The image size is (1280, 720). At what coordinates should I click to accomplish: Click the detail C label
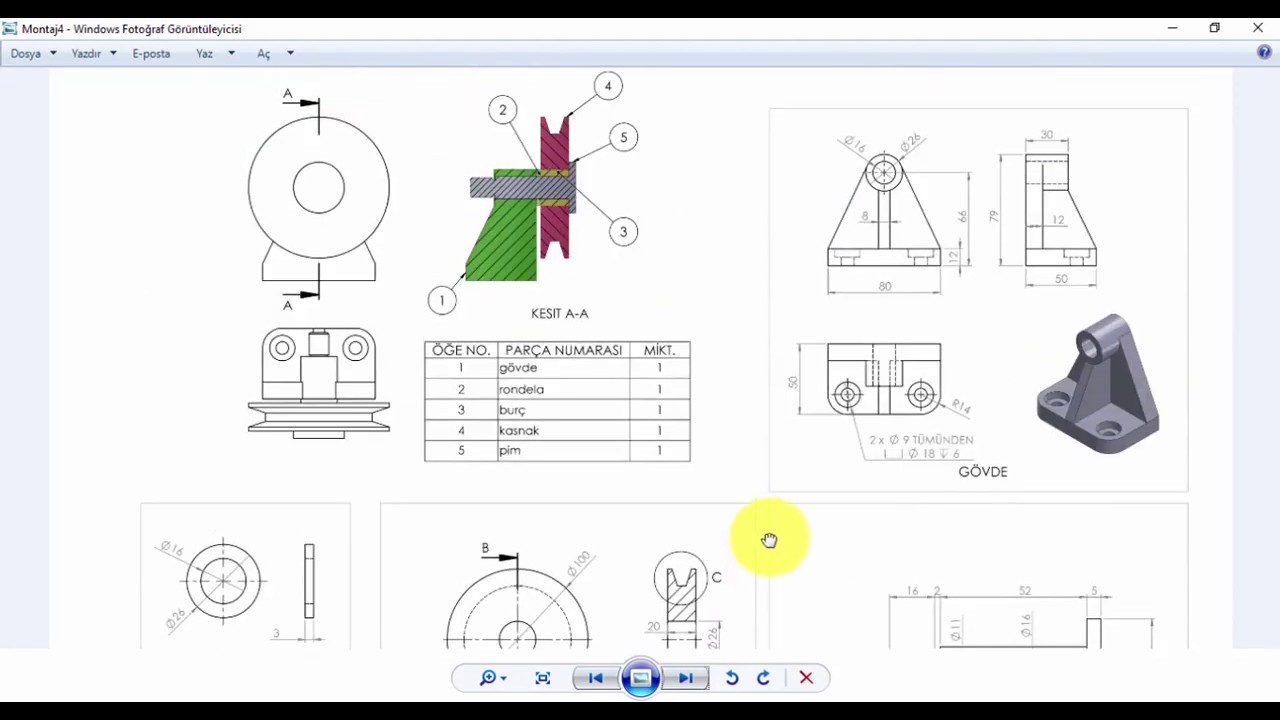716,577
